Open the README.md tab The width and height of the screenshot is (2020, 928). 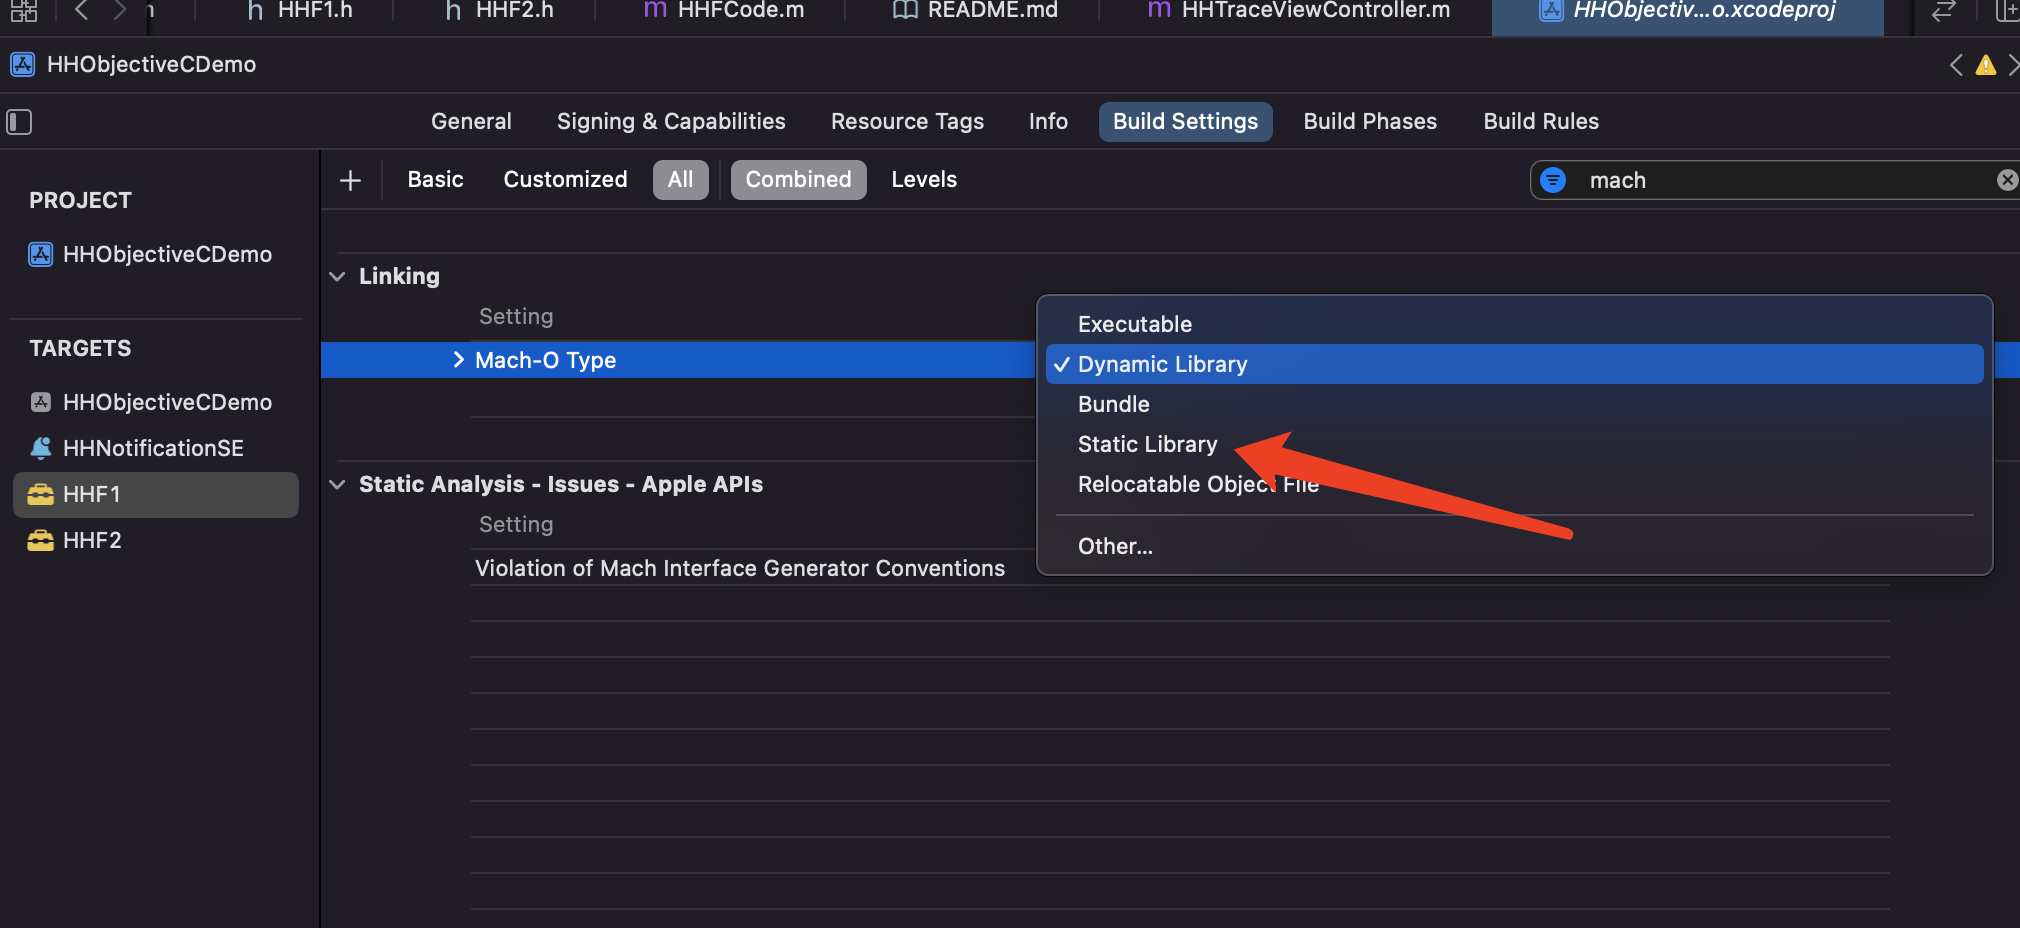pyautogui.click(x=974, y=11)
